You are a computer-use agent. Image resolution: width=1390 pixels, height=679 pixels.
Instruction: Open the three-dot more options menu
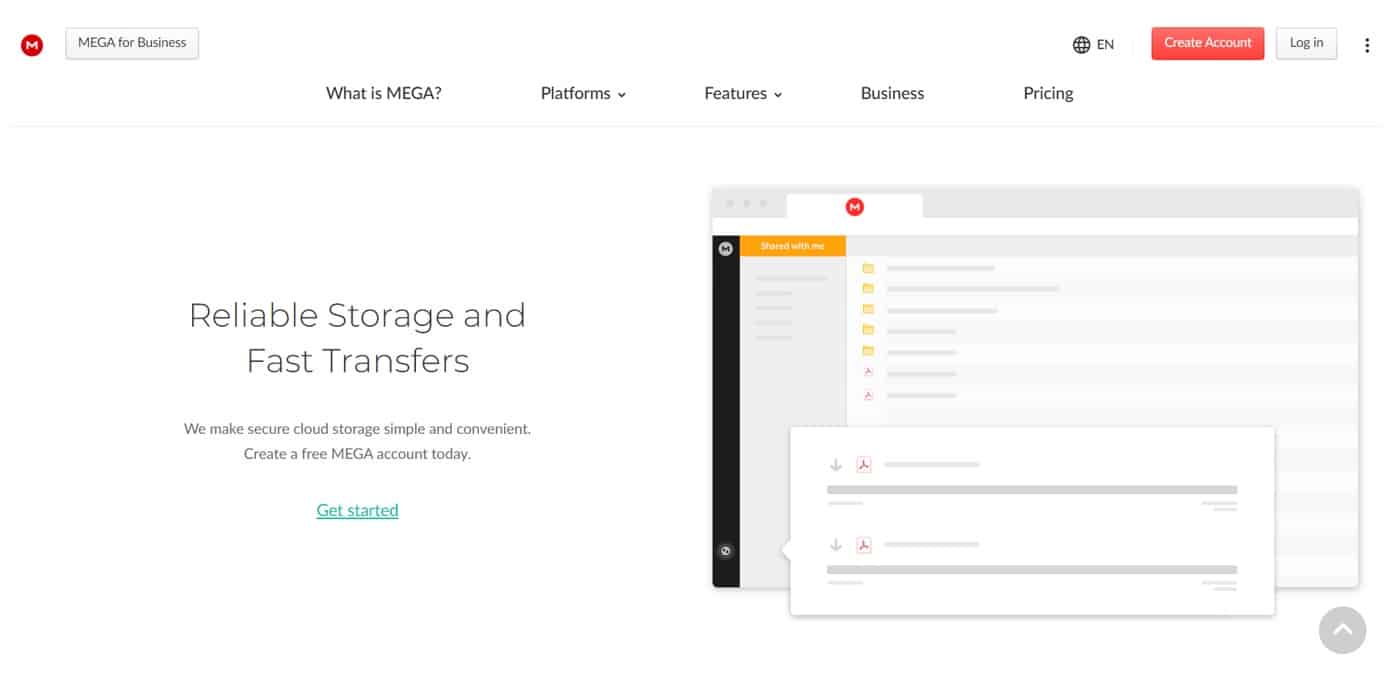pyautogui.click(x=1367, y=45)
